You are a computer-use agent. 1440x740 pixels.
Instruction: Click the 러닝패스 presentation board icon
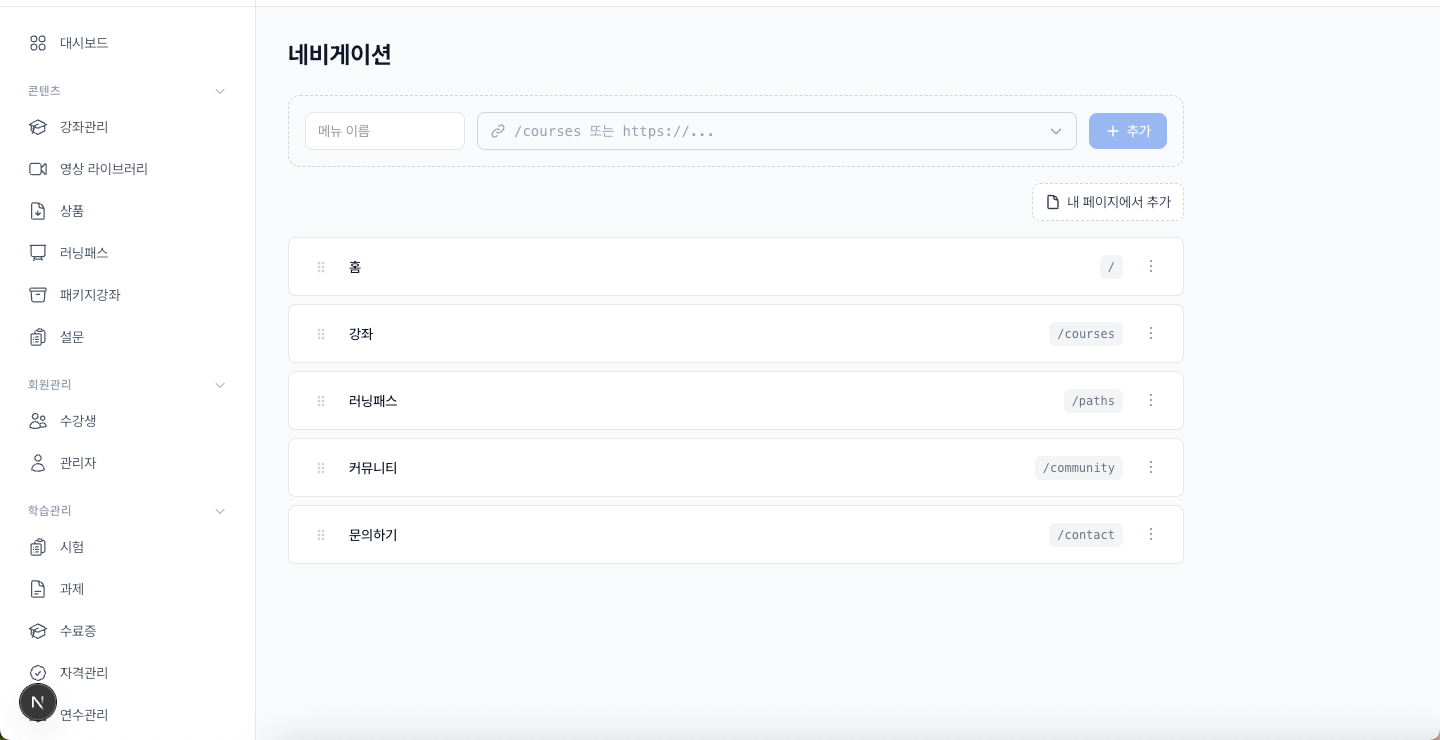tap(38, 253)
